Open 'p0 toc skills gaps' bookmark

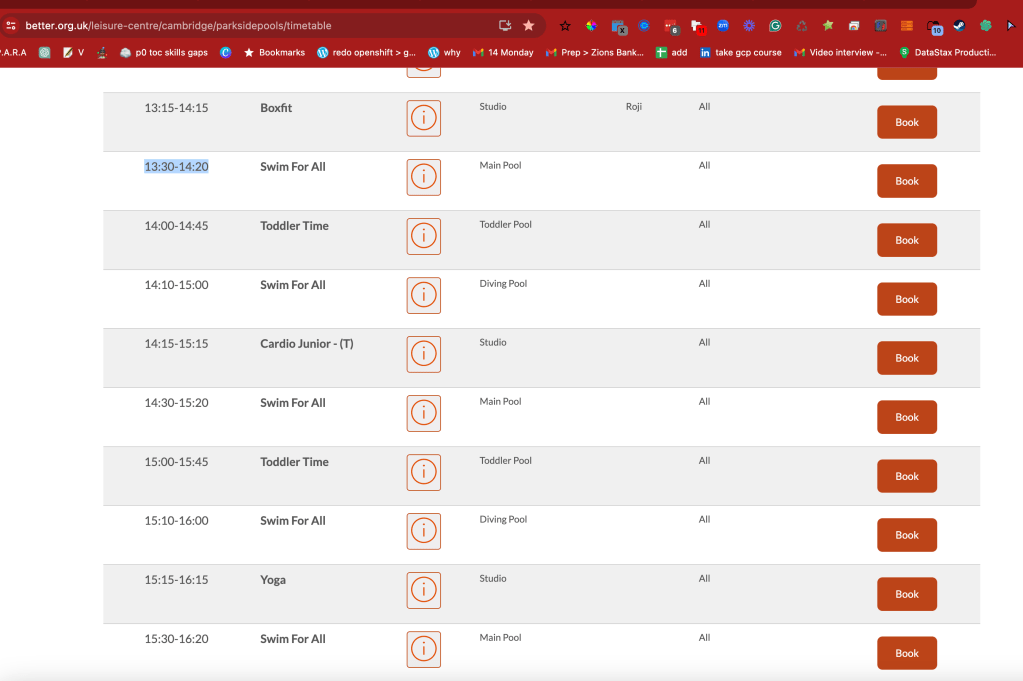click(164, 52)
